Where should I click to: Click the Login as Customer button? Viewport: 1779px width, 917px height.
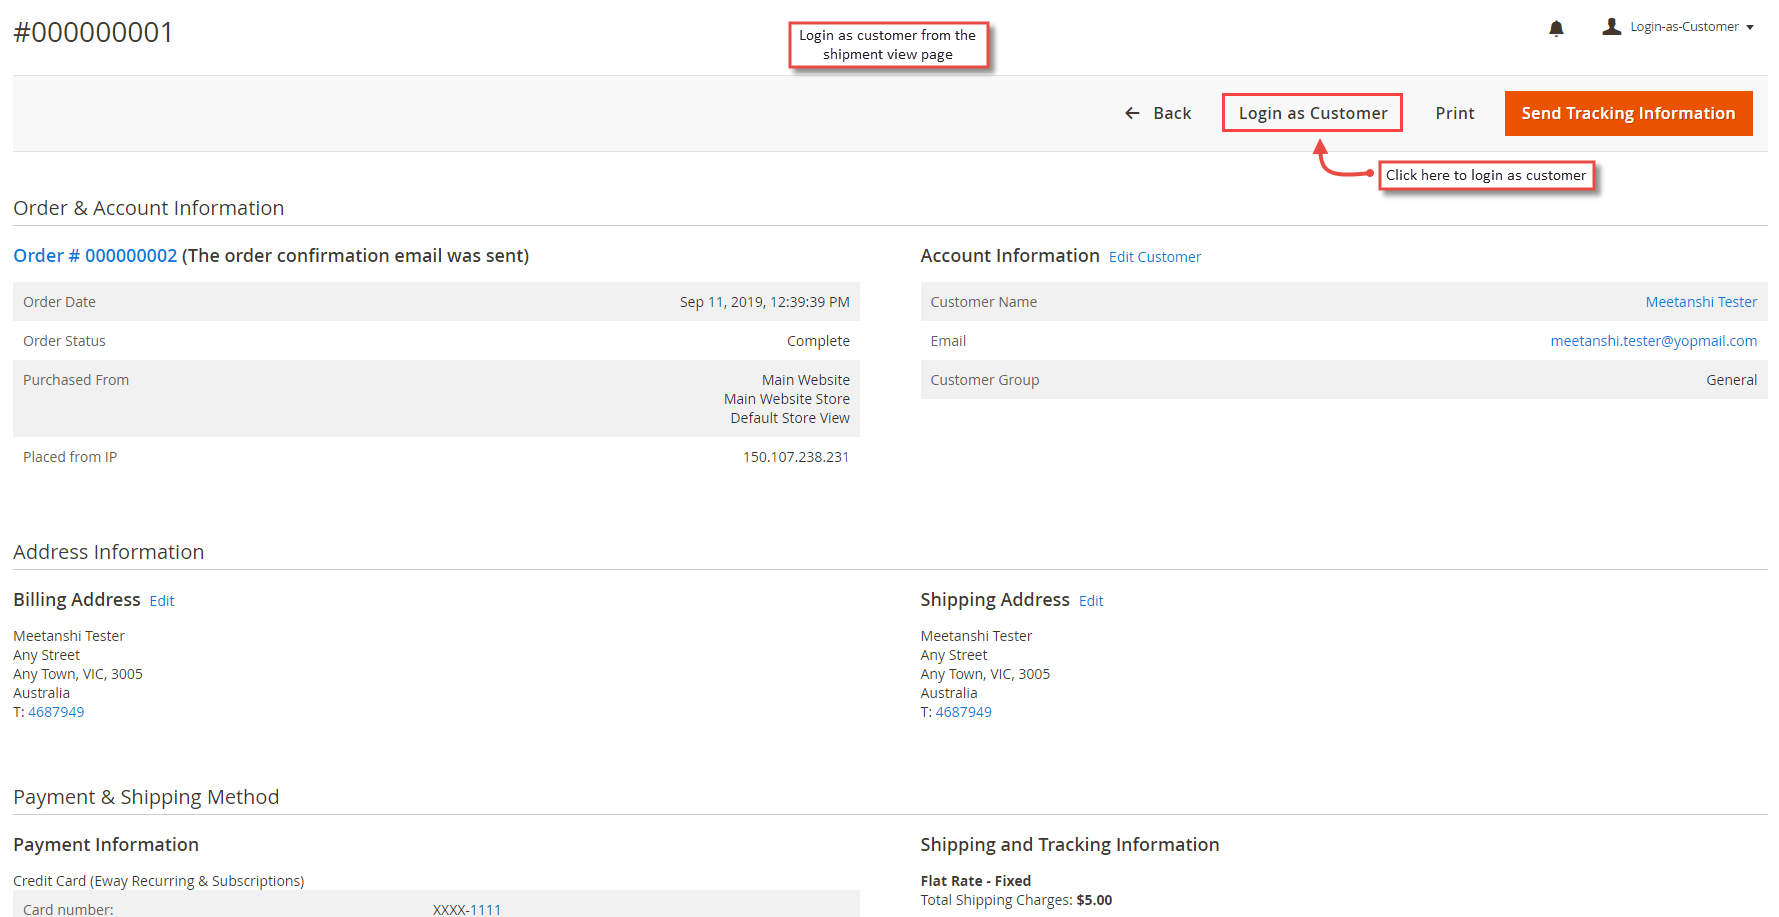(1312, 113)
